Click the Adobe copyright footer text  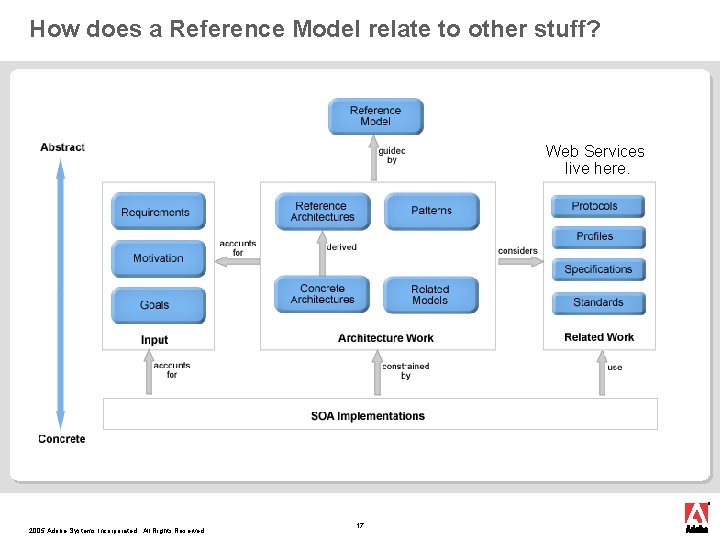pos(116,531)
